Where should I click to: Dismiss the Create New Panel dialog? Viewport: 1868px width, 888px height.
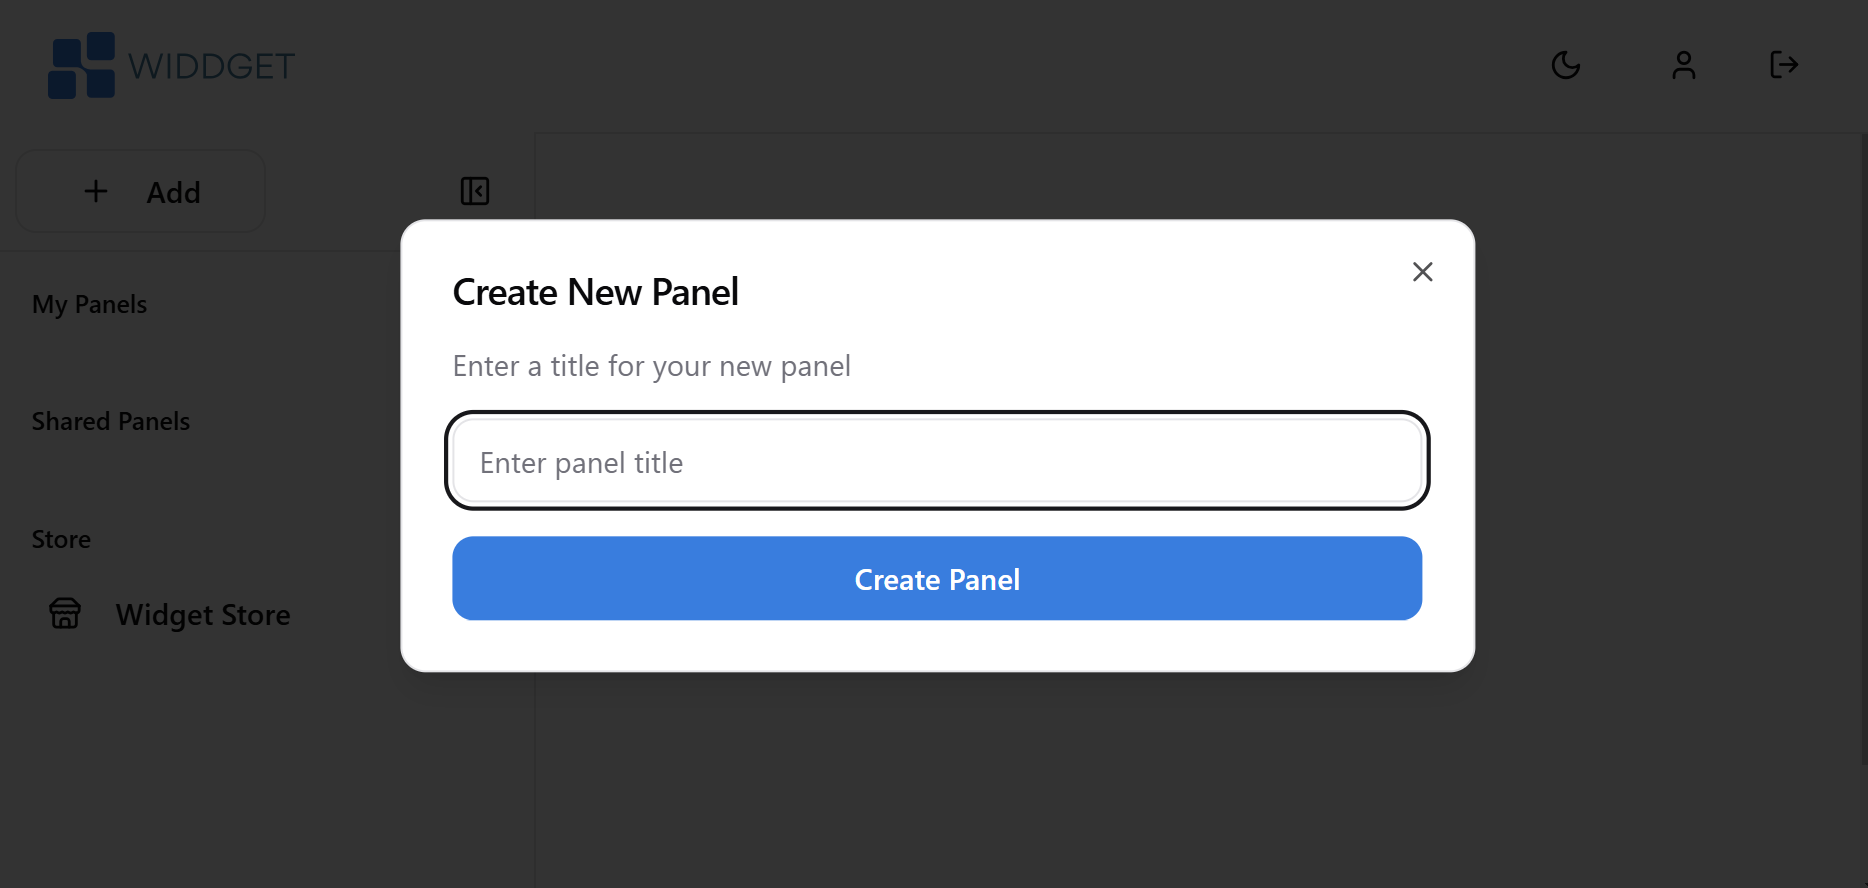pyautogui.click(x=1422, y=271)
